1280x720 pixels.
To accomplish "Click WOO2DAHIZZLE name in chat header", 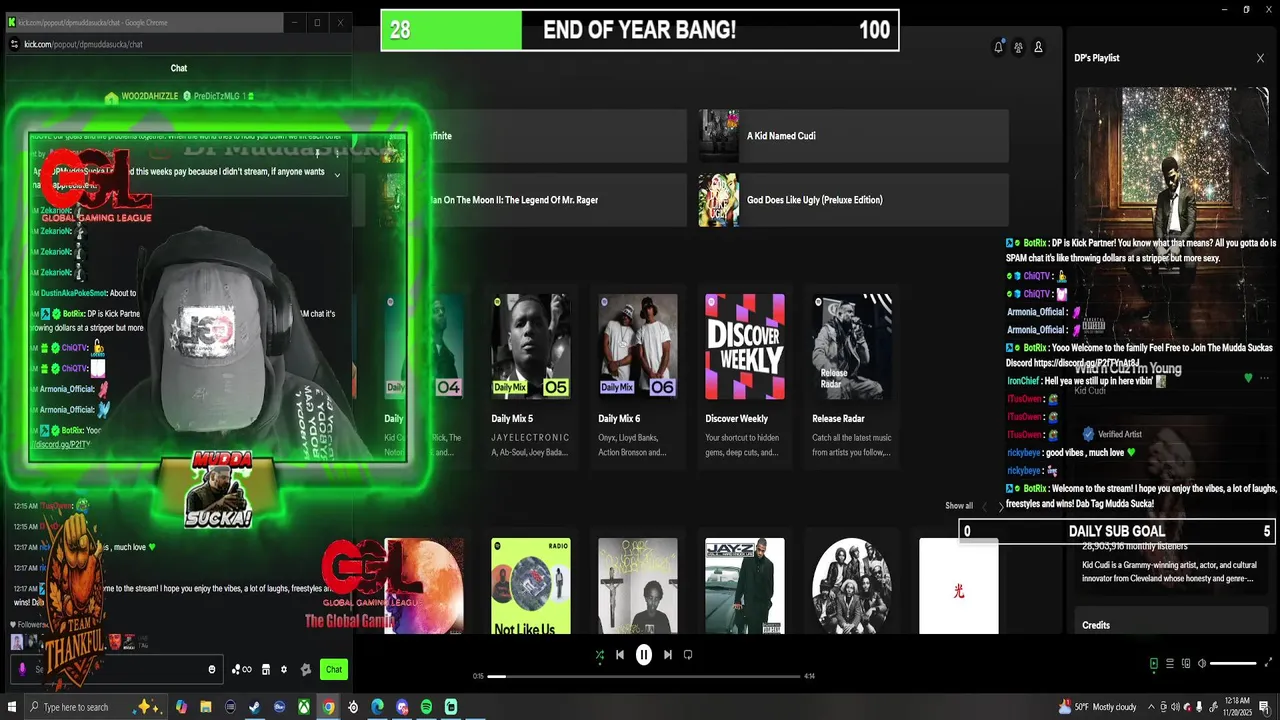I will [149, 96].
